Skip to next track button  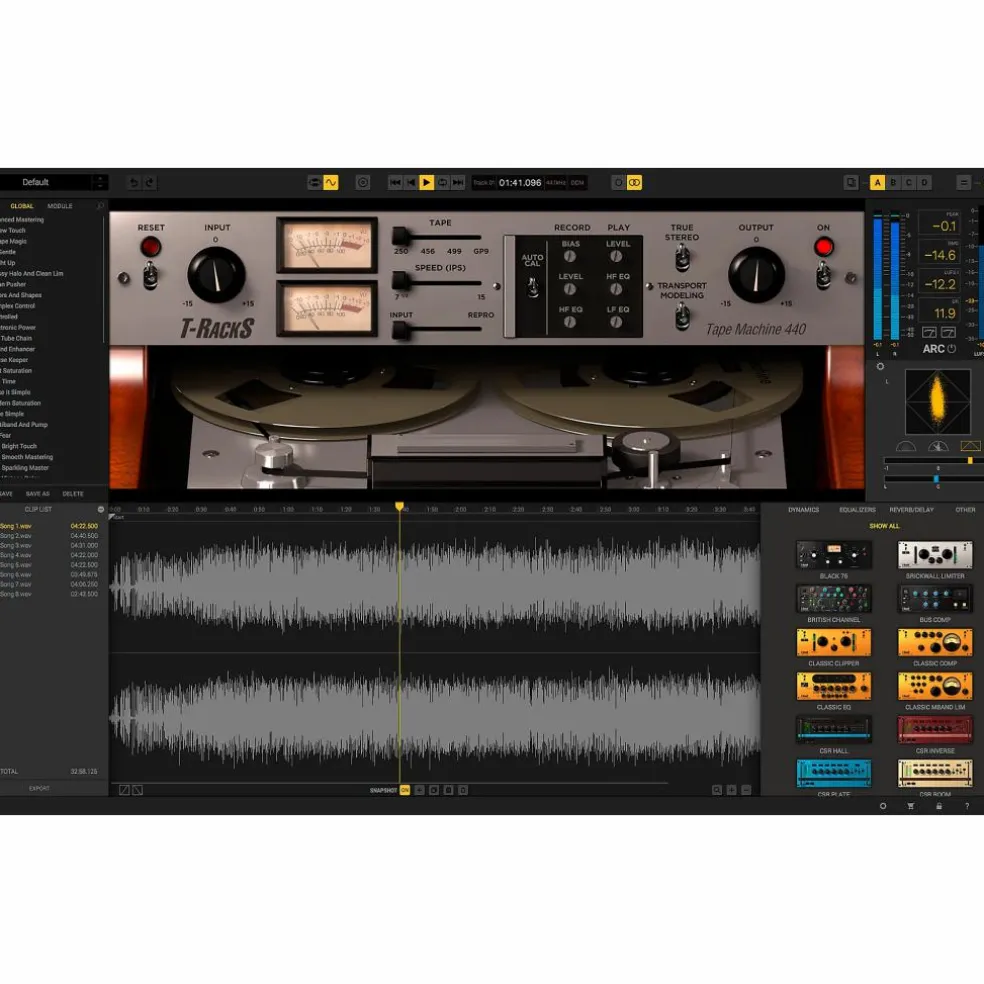(x=458, y=183)
